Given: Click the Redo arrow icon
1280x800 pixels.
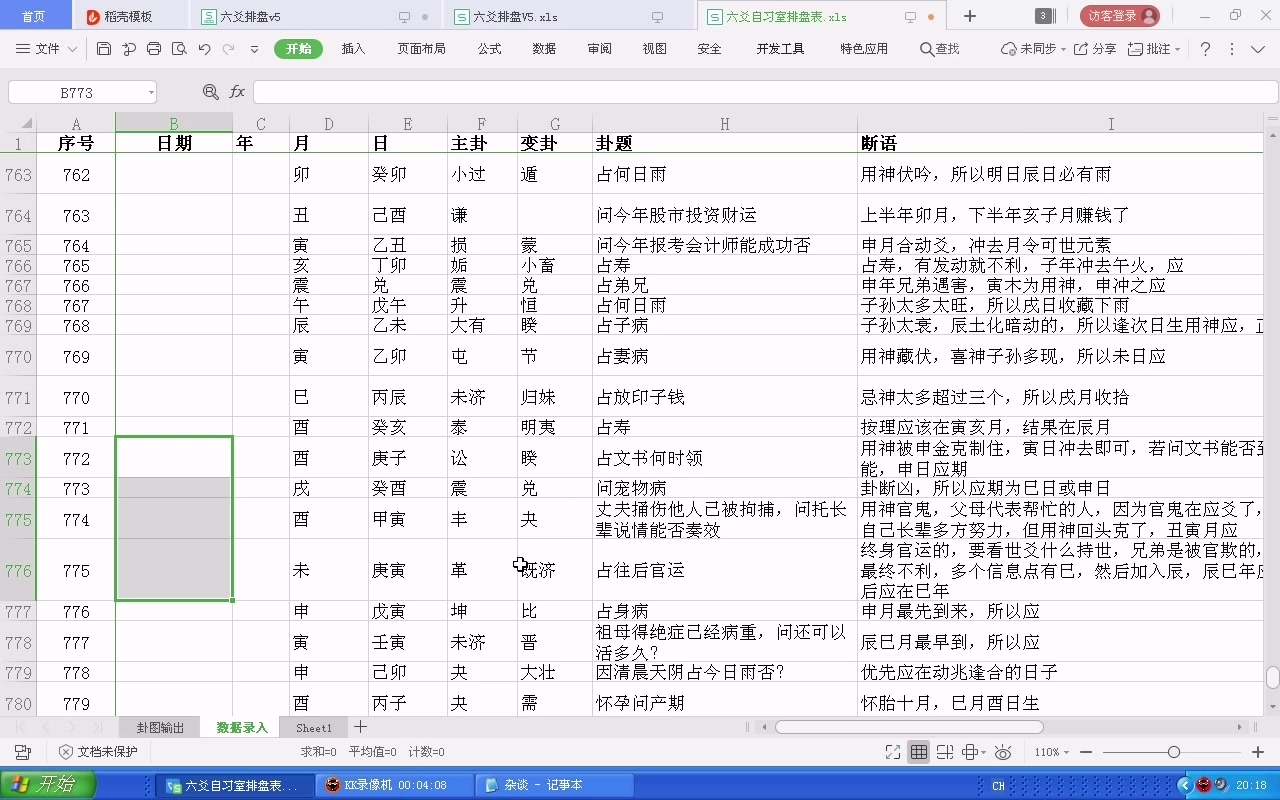Looking at the screenshot, I should click(229, 49).
